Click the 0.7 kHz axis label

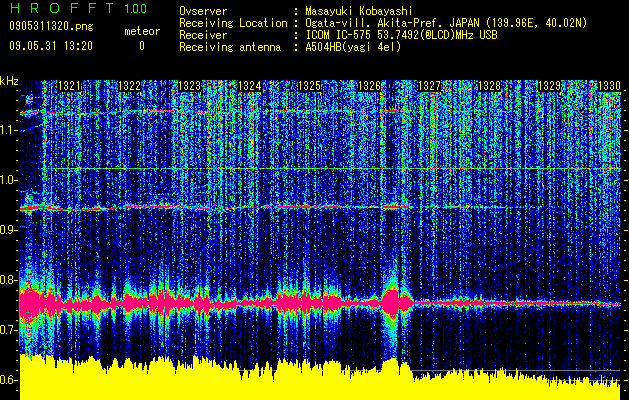9,330
